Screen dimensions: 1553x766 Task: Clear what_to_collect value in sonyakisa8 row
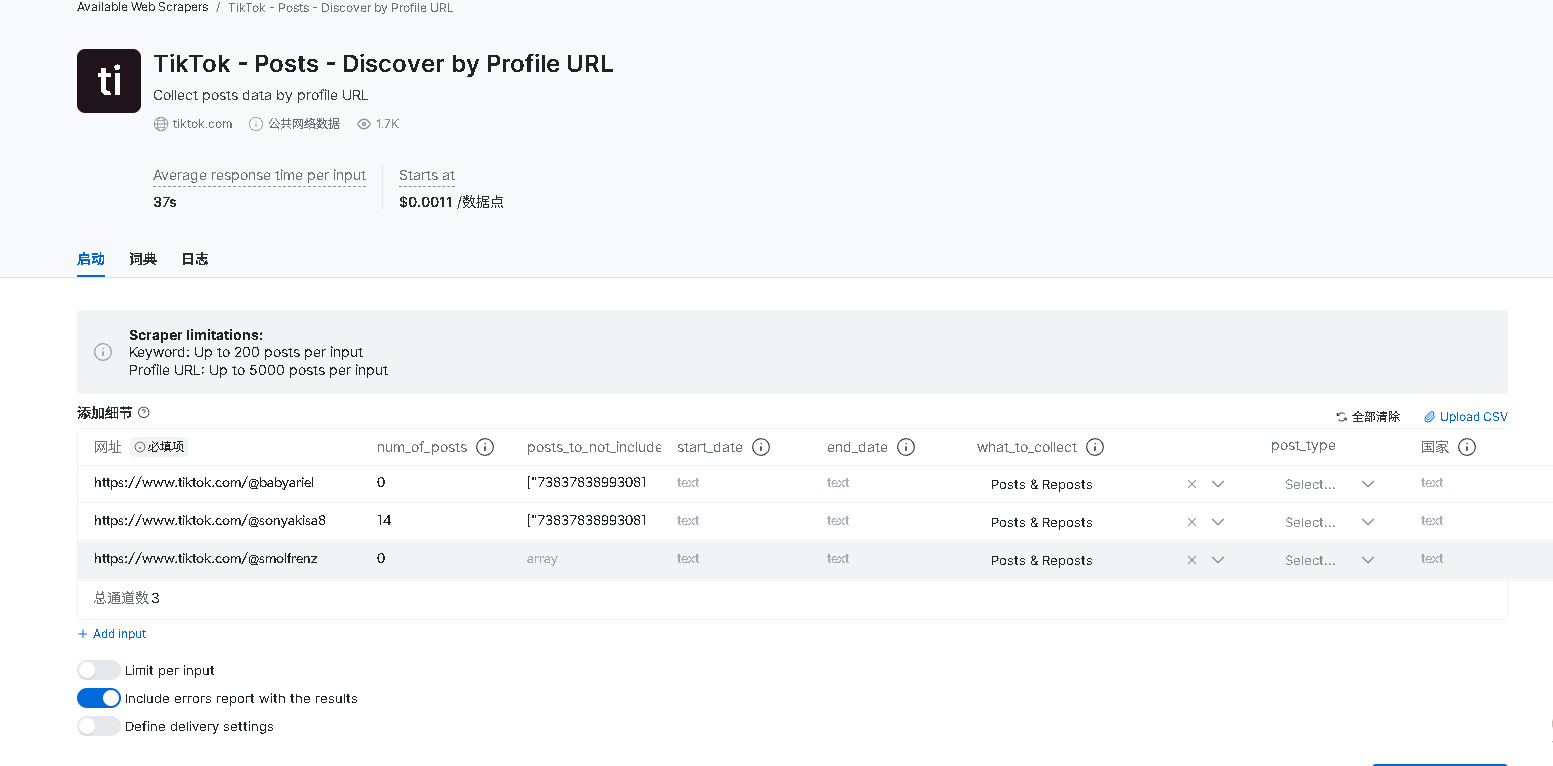click(x=1192, y=522)
